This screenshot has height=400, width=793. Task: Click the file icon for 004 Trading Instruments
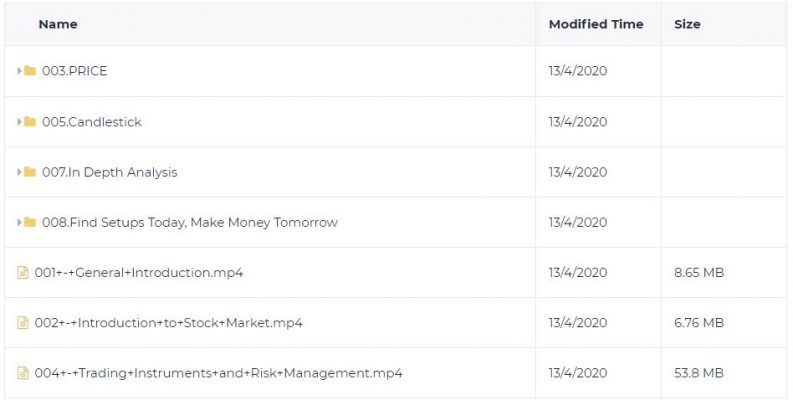pyautogui.click(x=23, y=373)
